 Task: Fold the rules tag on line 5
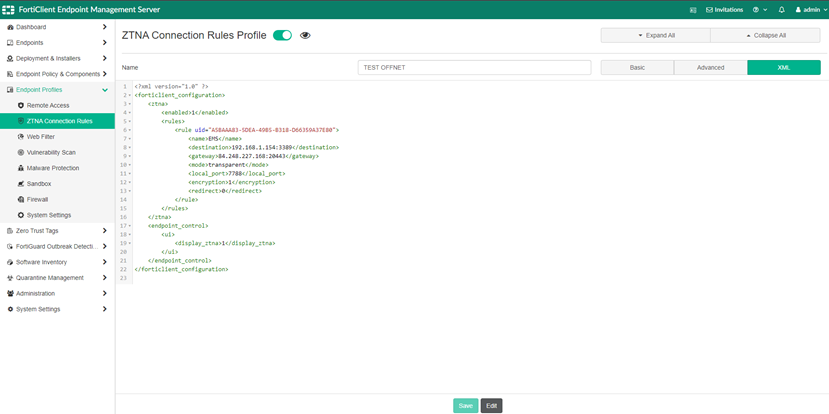(x=130, y=121)
